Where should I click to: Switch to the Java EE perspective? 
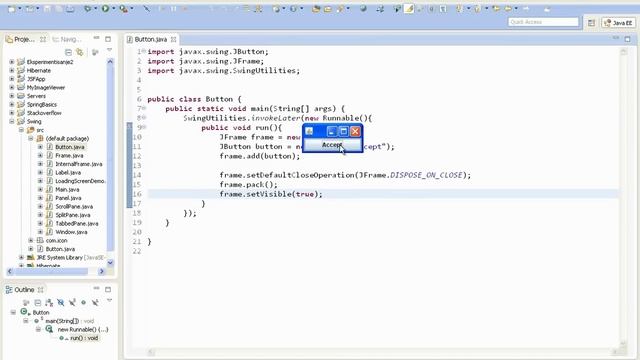[618, 23]
